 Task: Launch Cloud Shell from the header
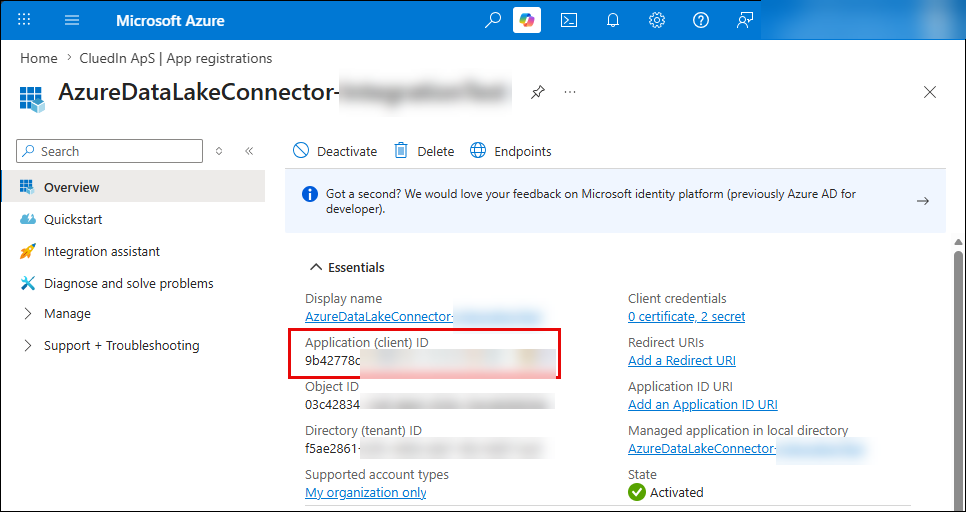coord(569,20)
